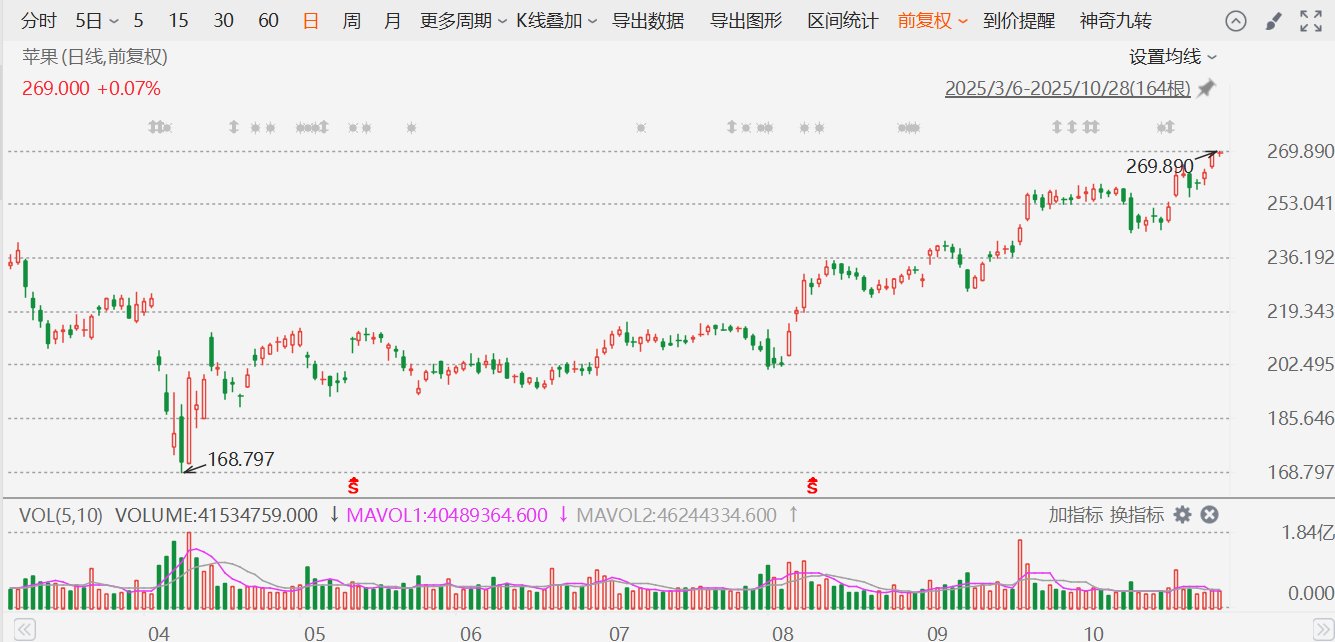The height and width of the screenshot is (642, 1335).
Task: Click the first red S marker under chart
Action: pyautogui.click(x=353, y=487)
